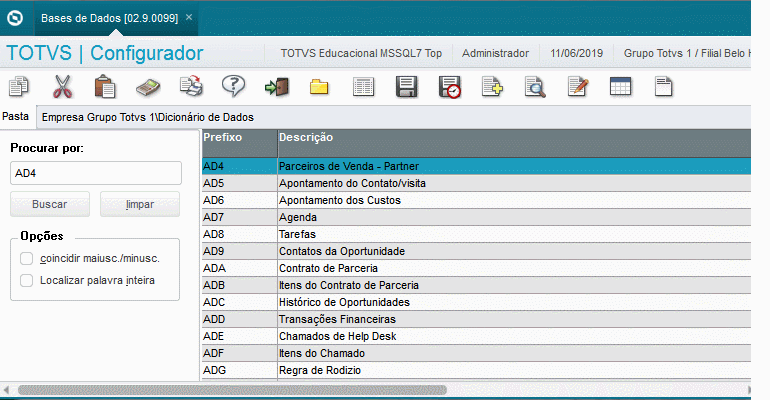This screenshot has height=400, width=770.
Task: Select row Contatos da Oportunidade
Action: pos(476,251)
